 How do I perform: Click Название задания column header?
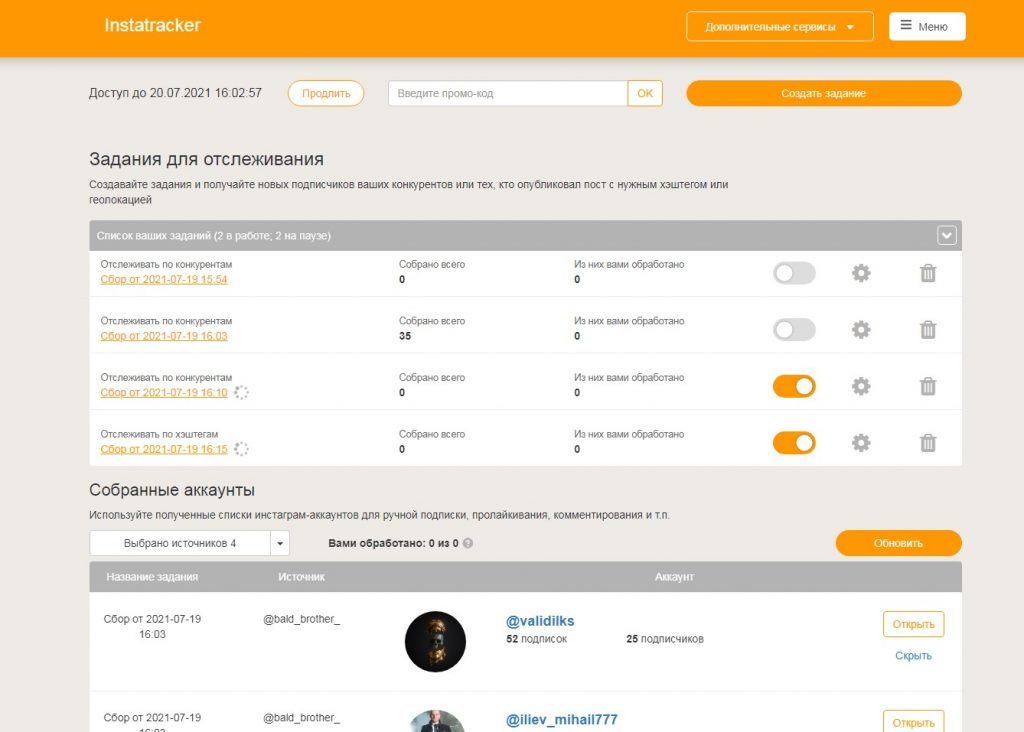(x=152, y=577)
